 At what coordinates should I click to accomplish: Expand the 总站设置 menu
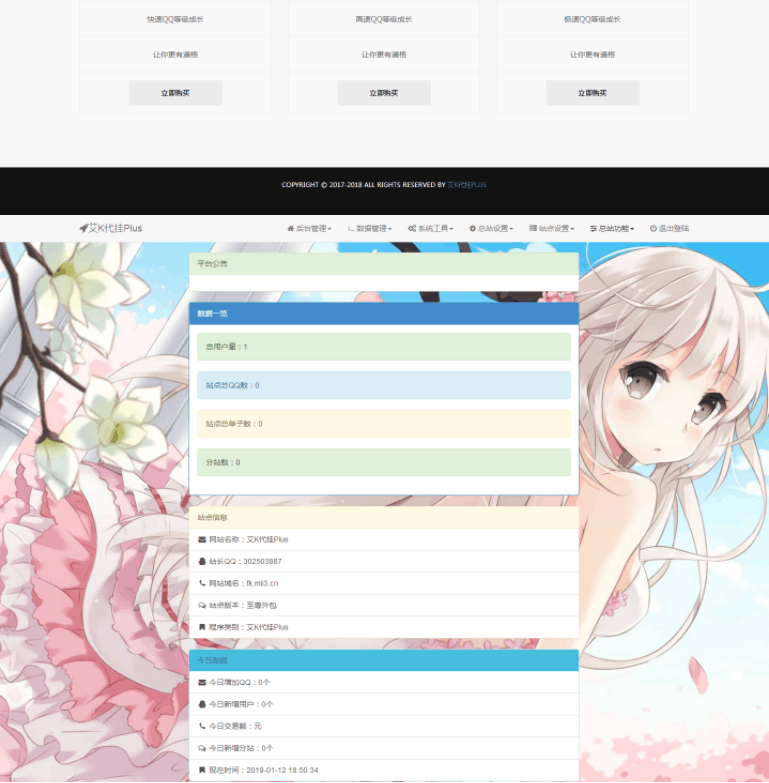(491, 229)
